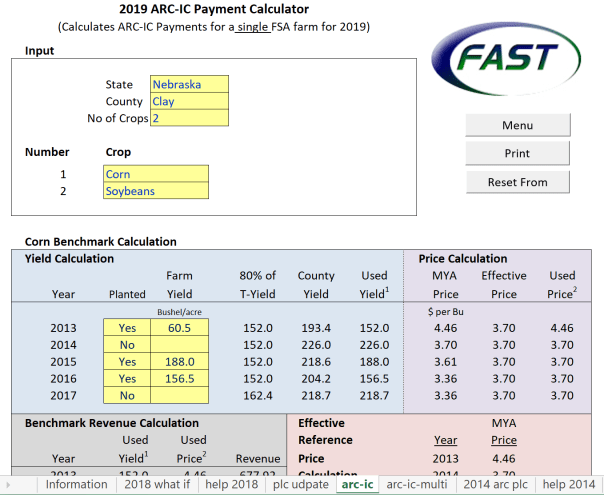The image size is (604, 495).
Task: Toggle the 2017 Planted cell
Action: coord(126,396)
